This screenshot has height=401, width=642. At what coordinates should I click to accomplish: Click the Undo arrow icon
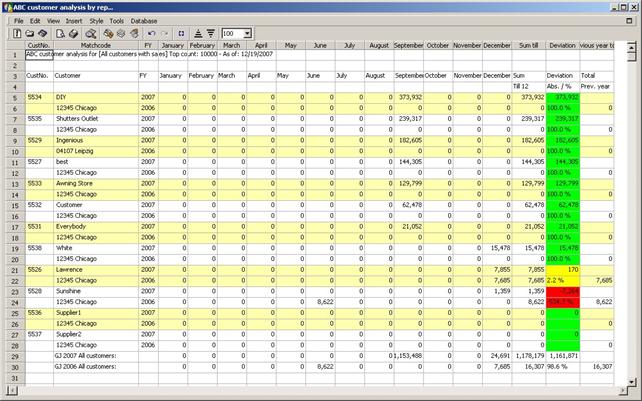coord(151,33)
